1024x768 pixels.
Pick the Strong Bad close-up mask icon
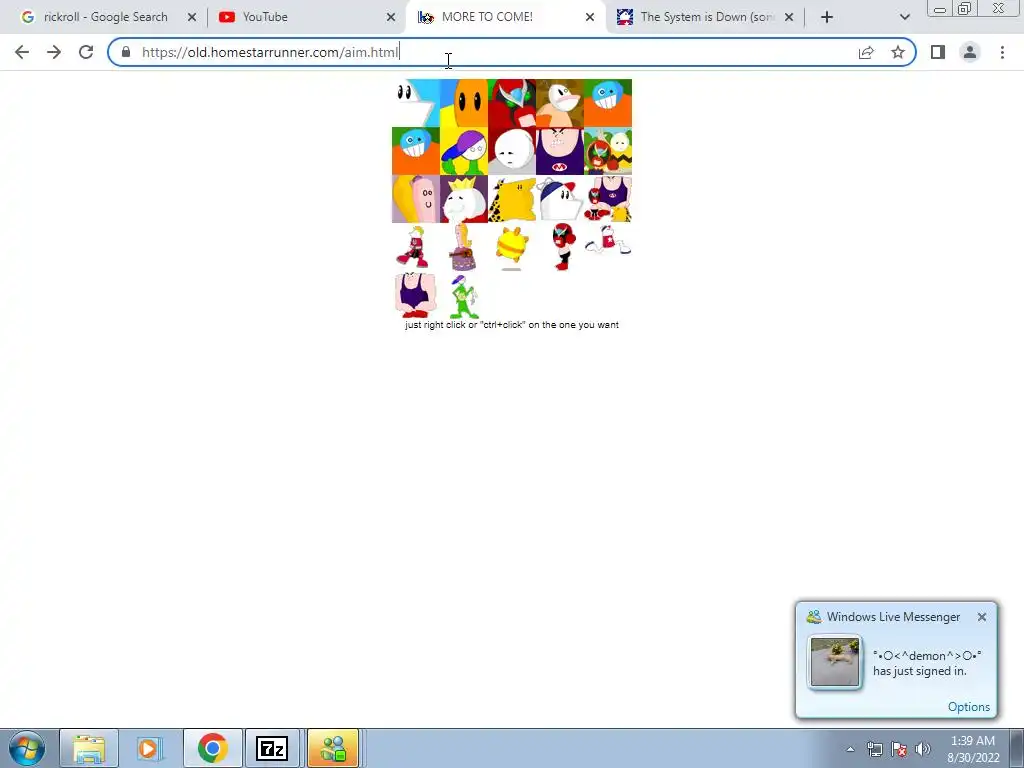click(x=512, y=103)
